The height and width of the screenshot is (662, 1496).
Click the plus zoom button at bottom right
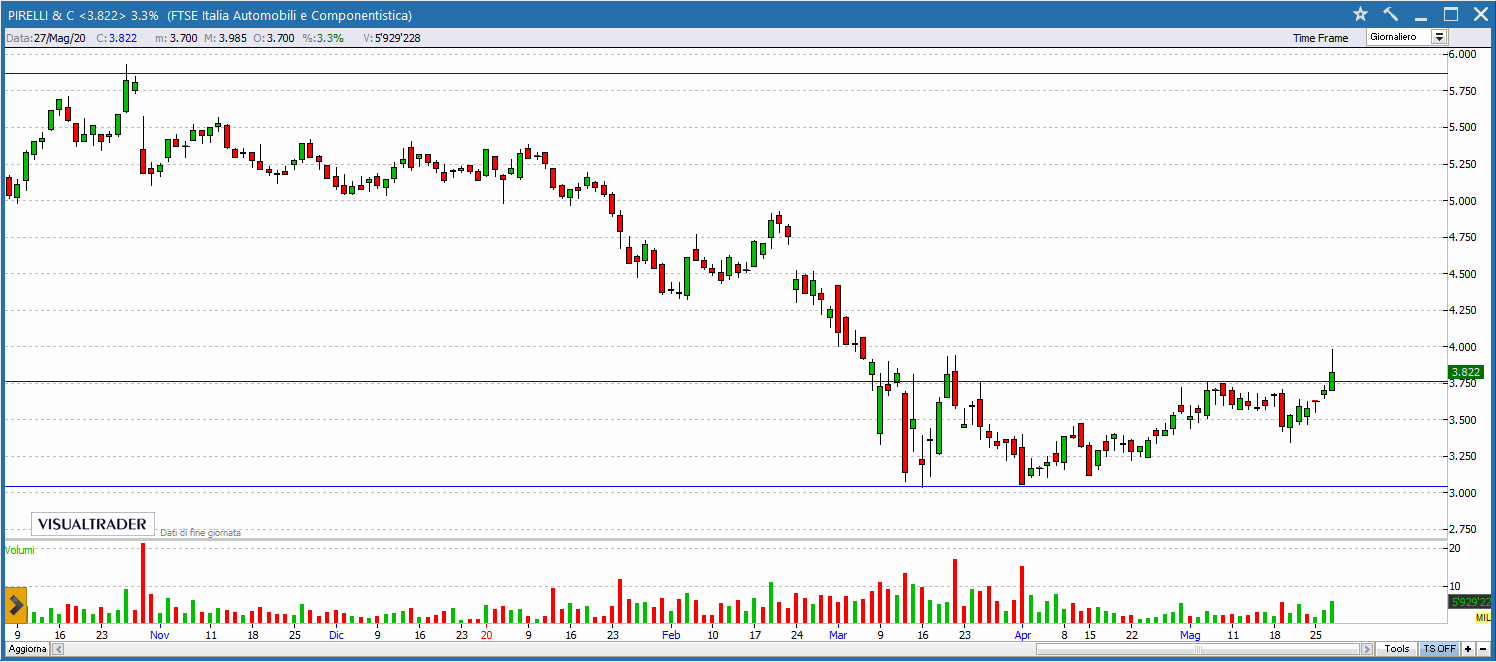click(1468, 649)
